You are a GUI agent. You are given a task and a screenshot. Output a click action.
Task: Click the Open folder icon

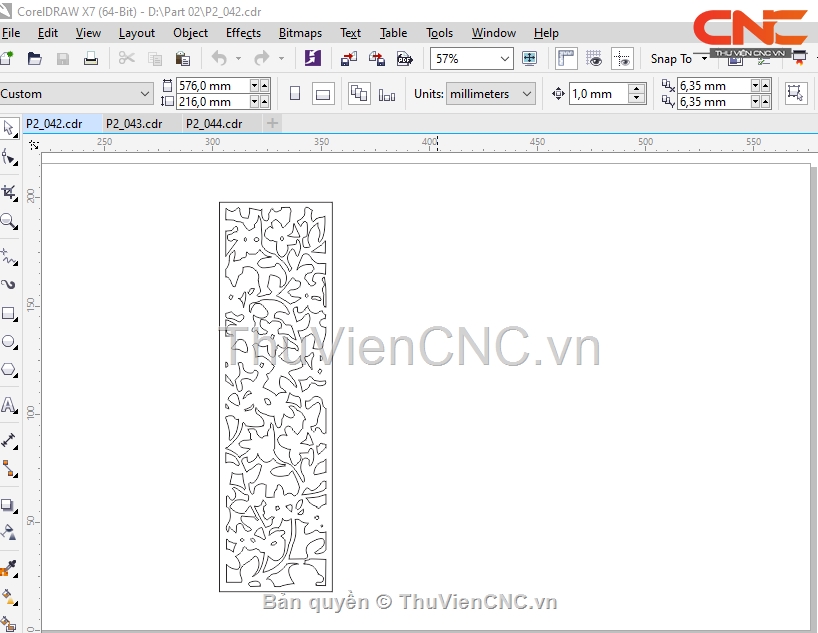tap(34, 58)
